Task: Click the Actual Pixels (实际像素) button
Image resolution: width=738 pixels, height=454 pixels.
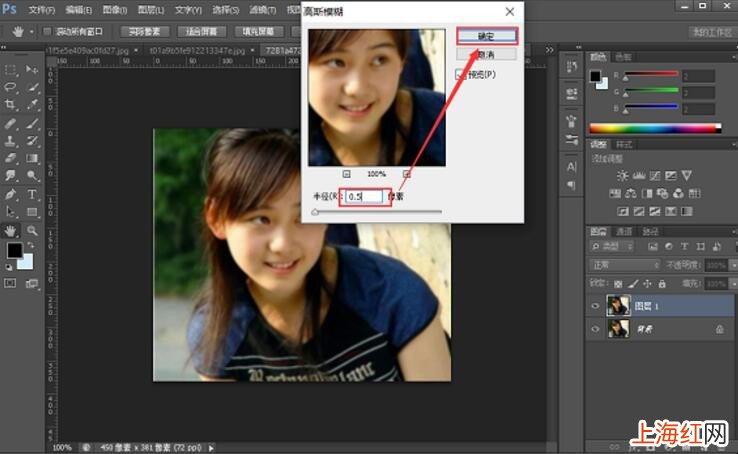Action: pyautogui.click(x=145, y=32)
